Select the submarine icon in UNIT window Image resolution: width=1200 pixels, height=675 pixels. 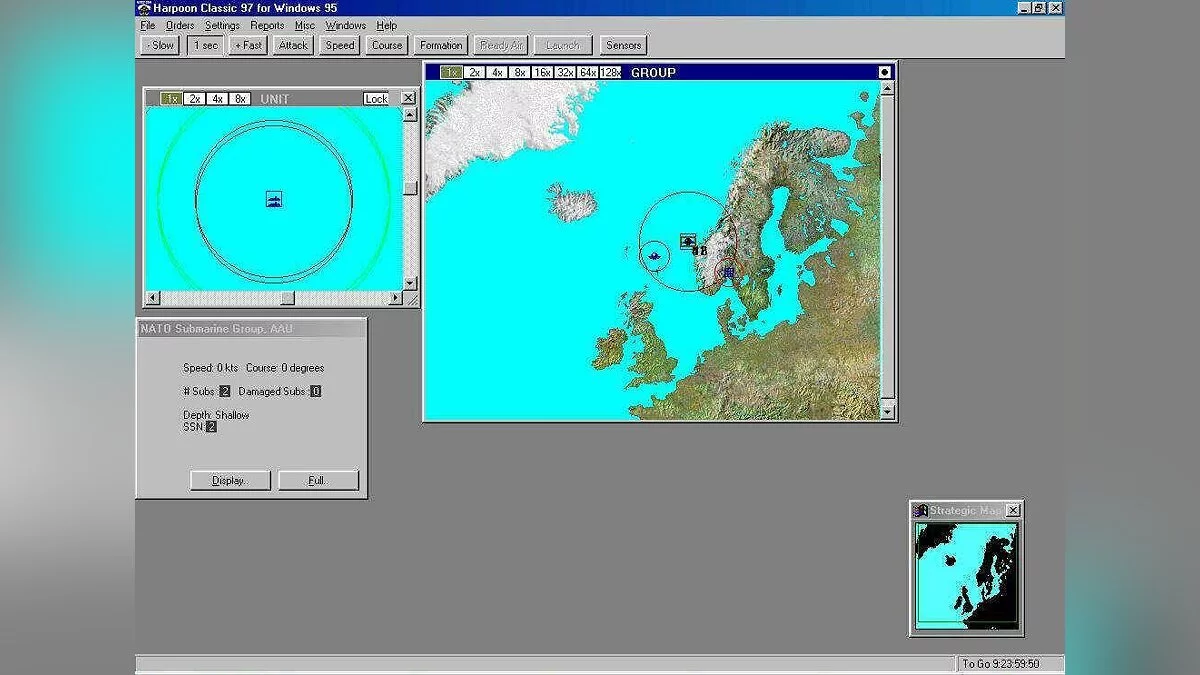coord(274,200)
